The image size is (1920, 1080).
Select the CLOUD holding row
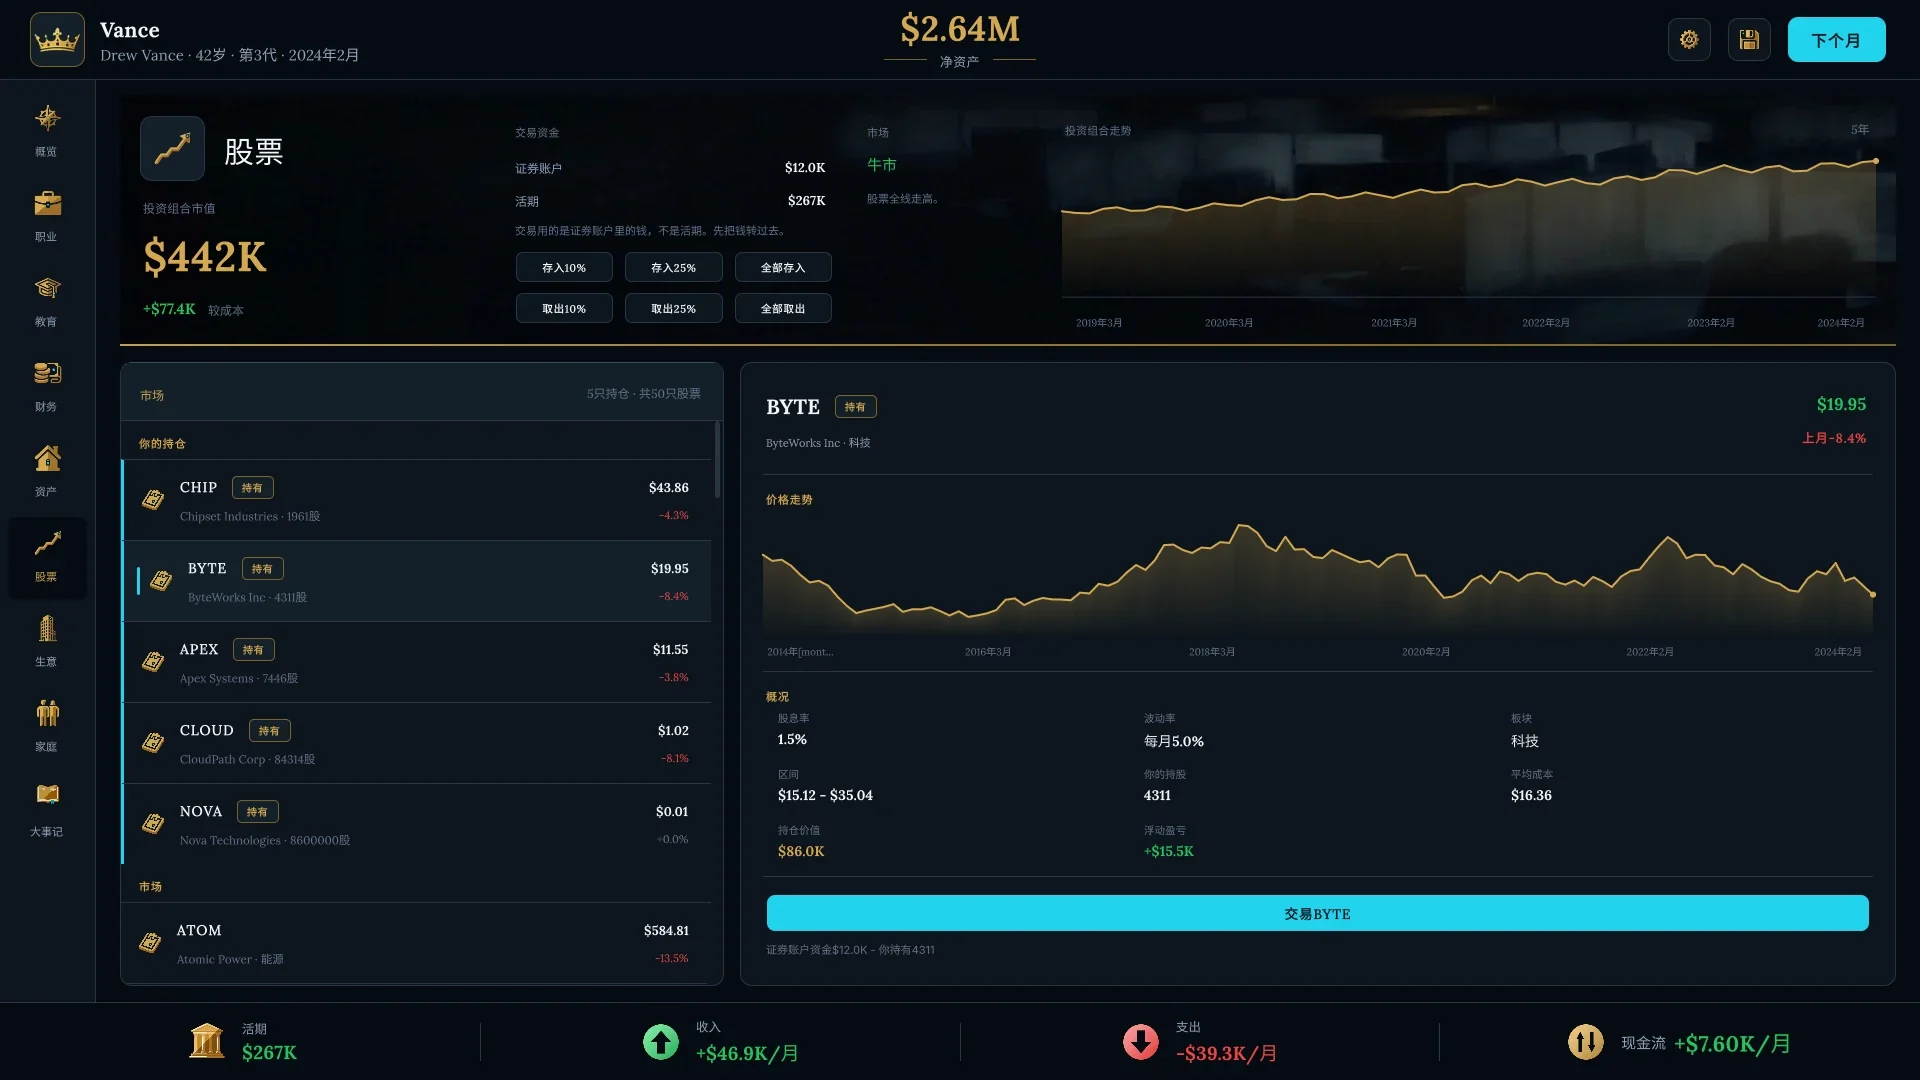coord(417,743)
